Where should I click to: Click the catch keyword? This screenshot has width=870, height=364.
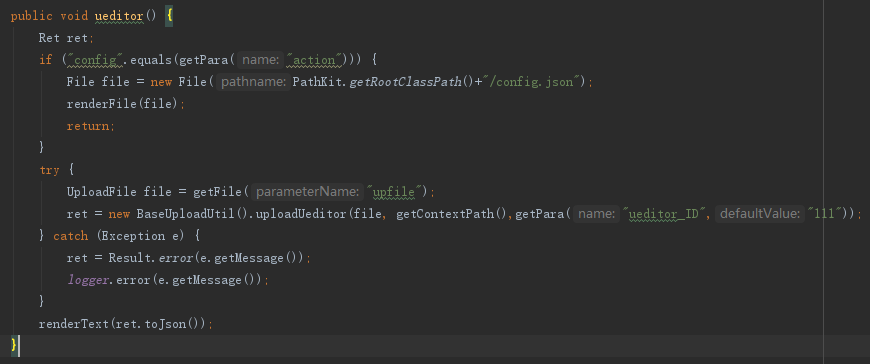click(x=70, y=236)
